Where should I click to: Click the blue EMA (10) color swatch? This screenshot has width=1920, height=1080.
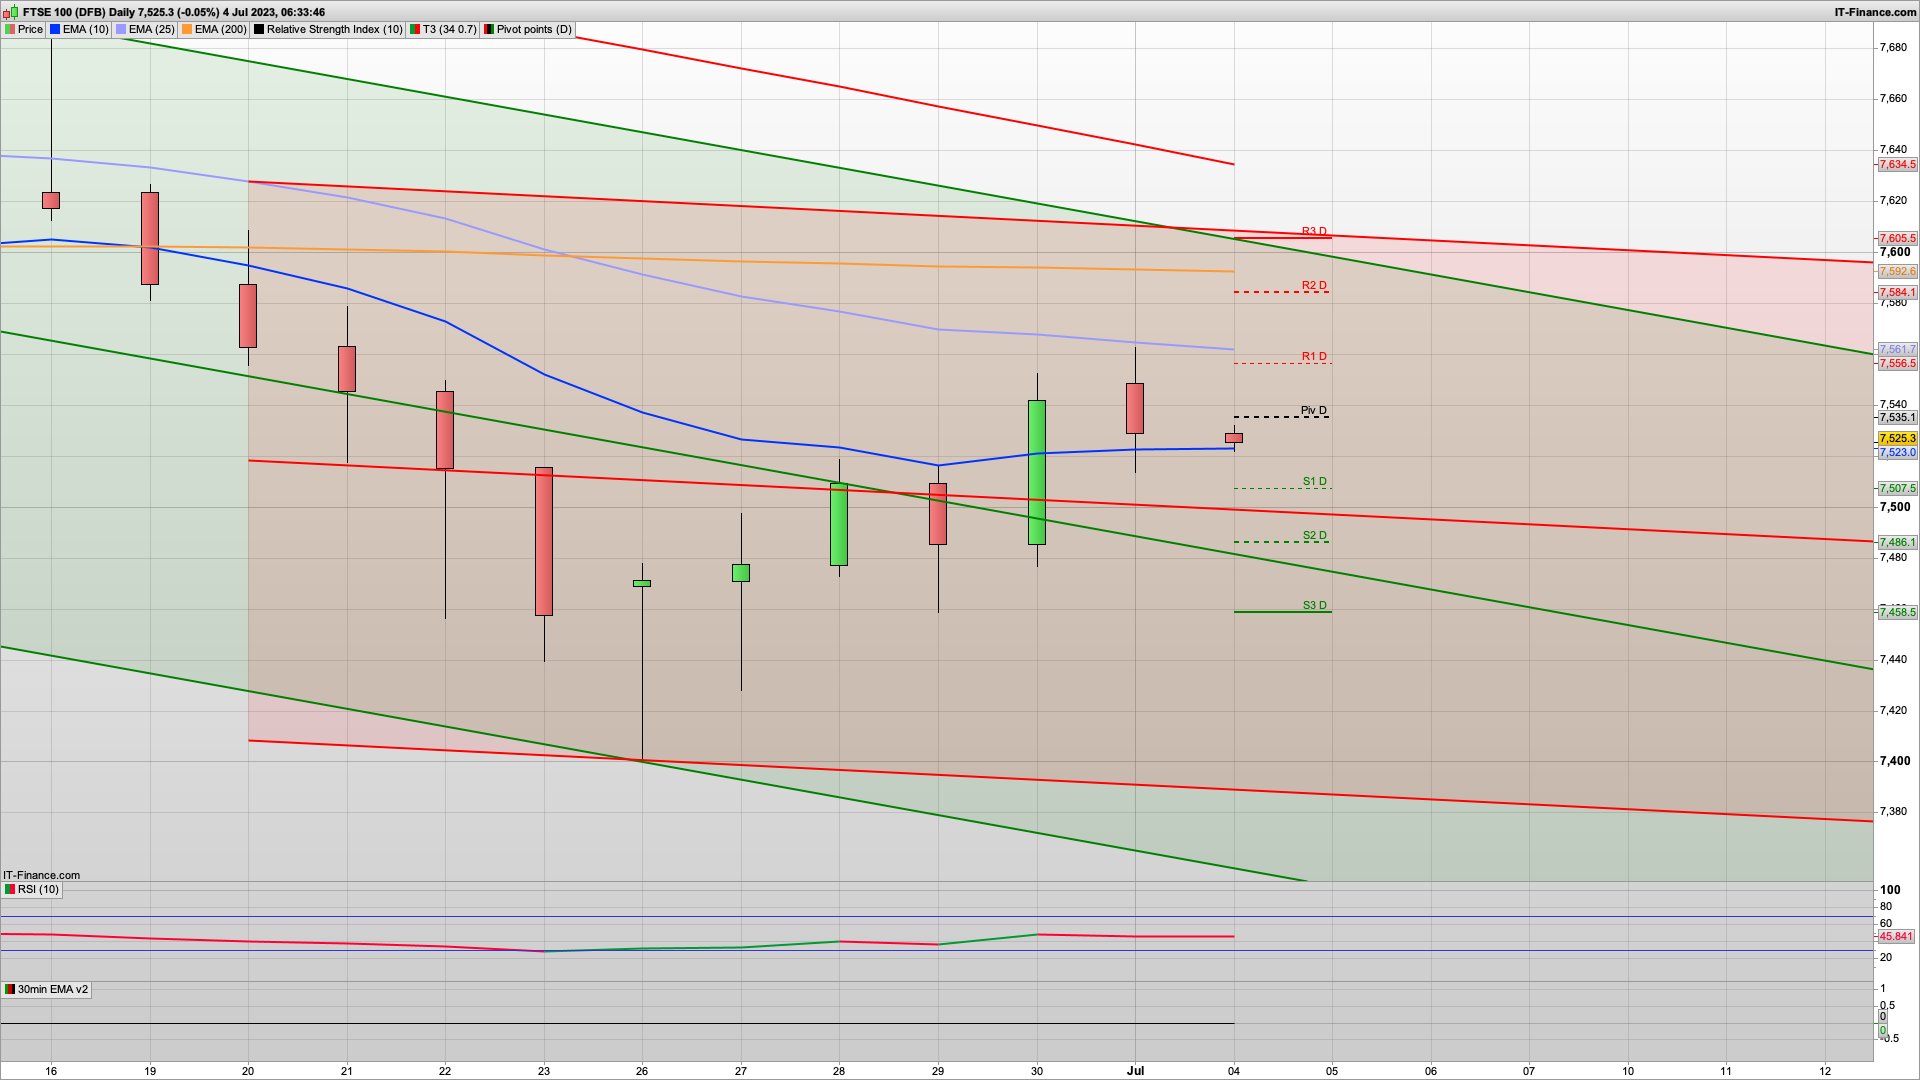click(x=55, y=29)
